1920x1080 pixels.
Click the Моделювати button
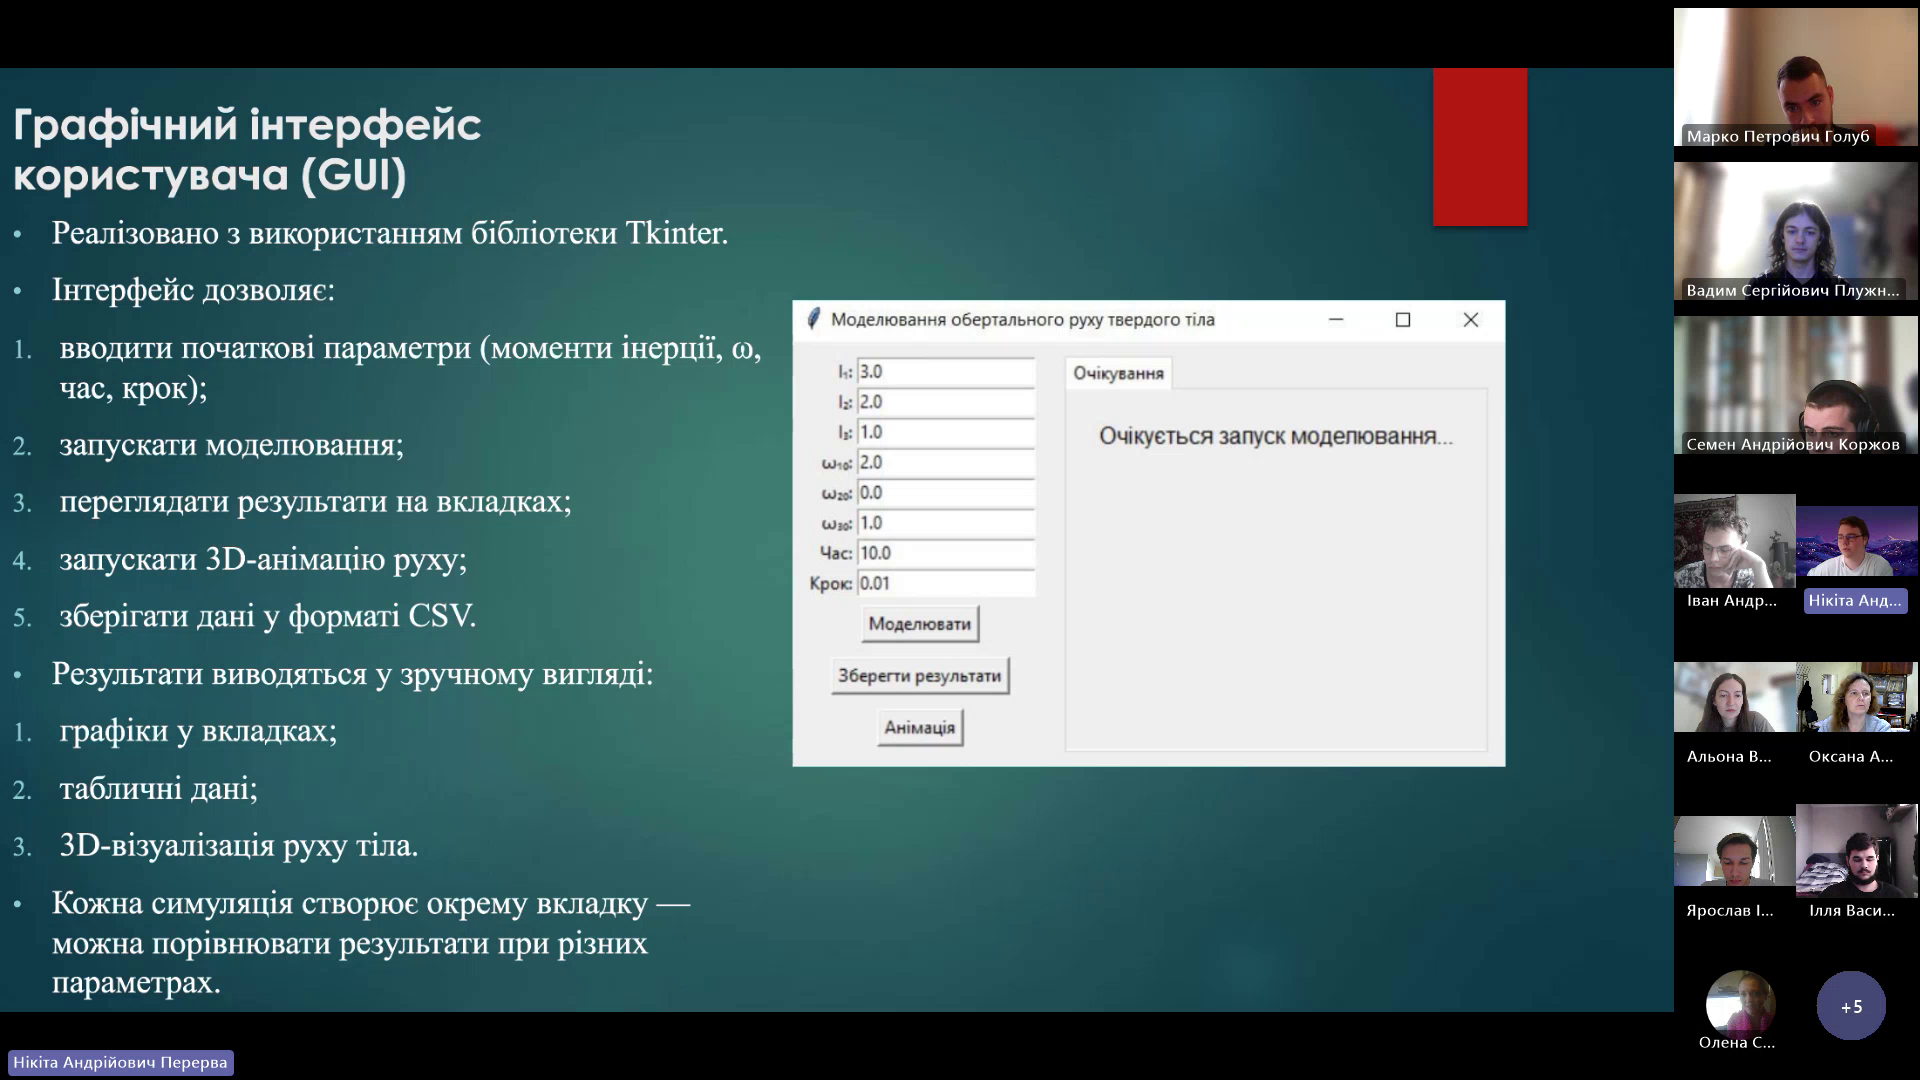[x=919, y=624]
